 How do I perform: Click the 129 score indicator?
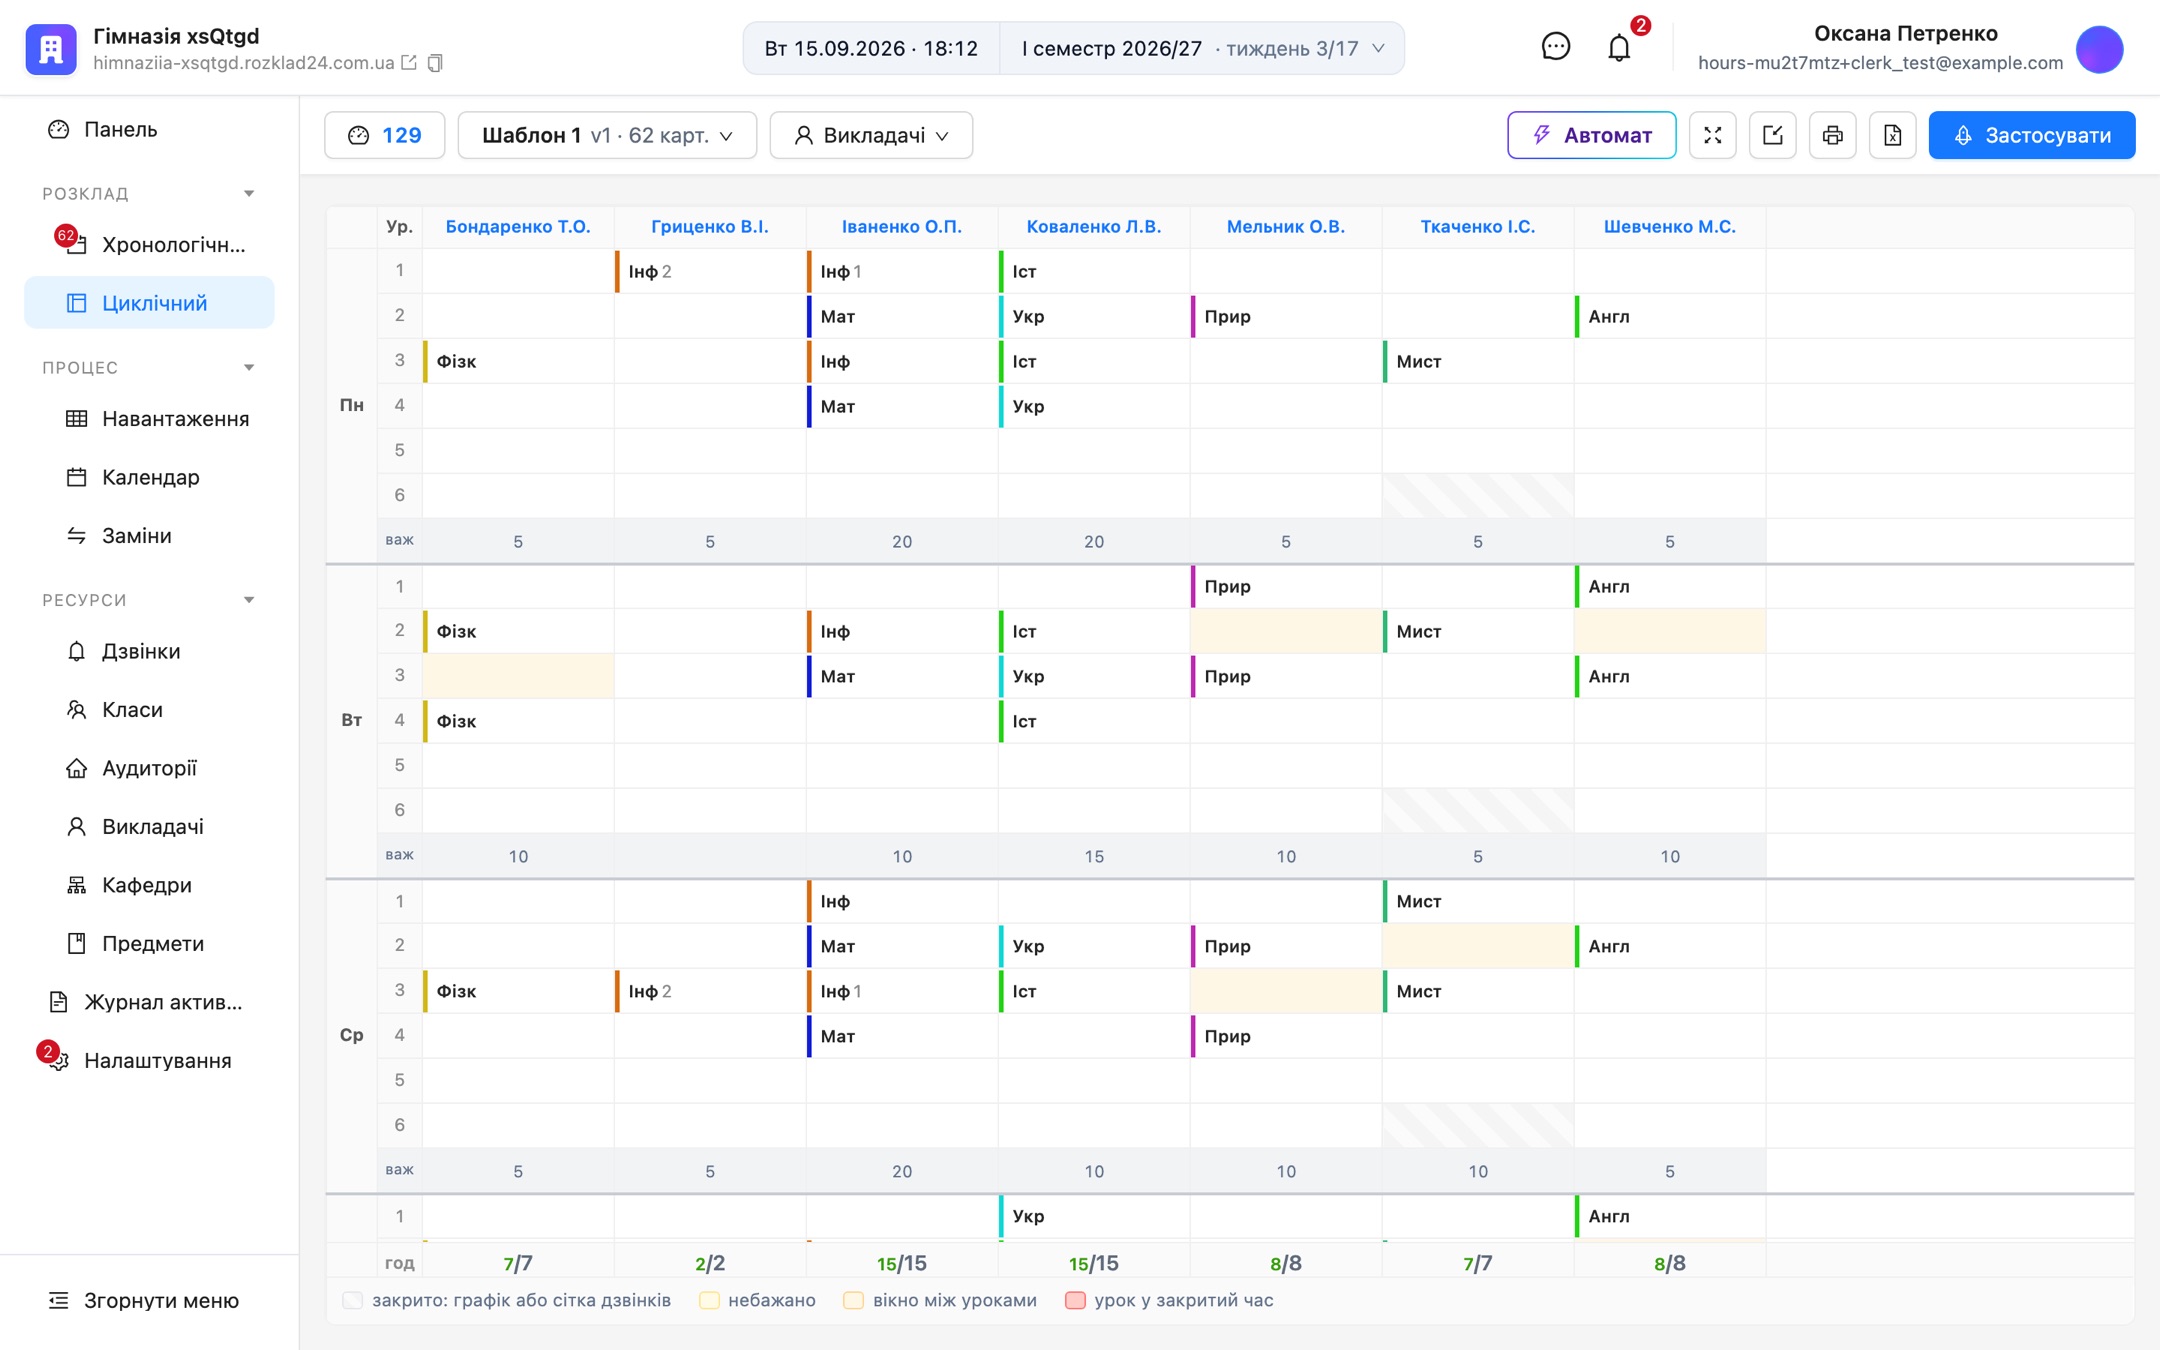[384, 135]
